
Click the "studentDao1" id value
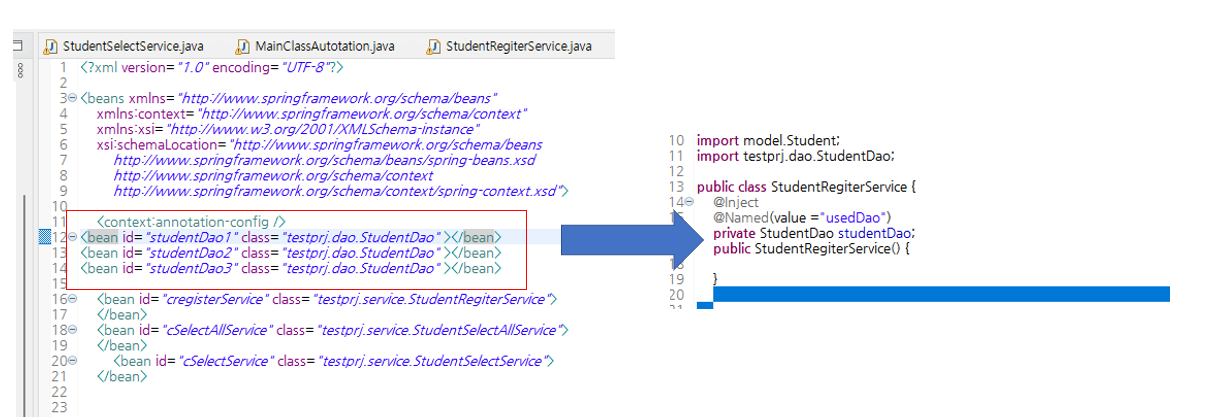[193, 237]
